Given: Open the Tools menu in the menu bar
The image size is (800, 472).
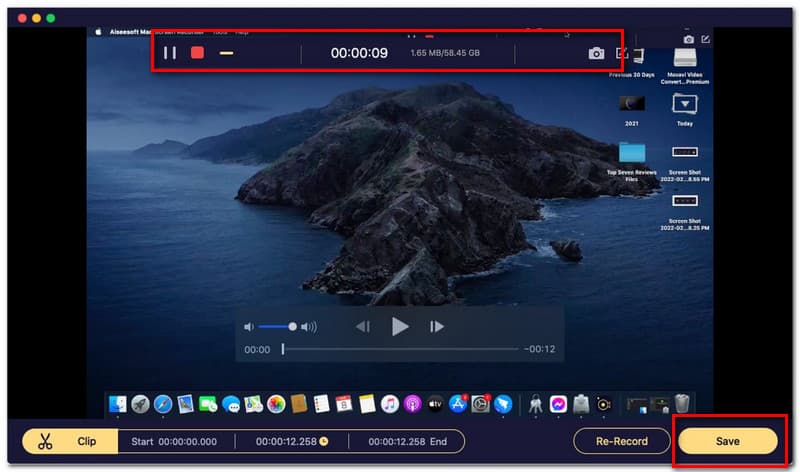Looking at the screenshot, I should click(218, 32).
